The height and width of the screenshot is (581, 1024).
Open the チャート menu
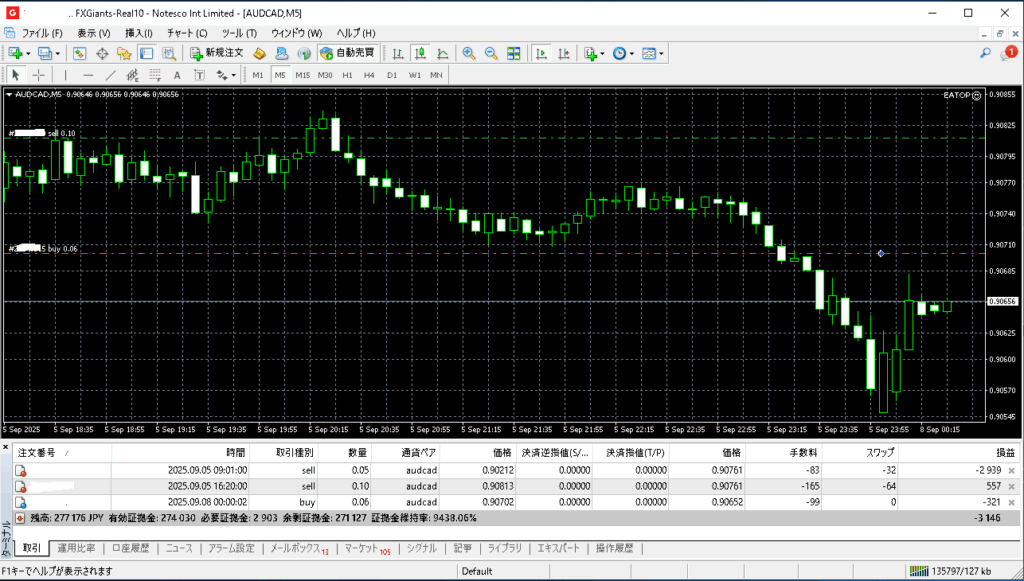pos(187,33)
